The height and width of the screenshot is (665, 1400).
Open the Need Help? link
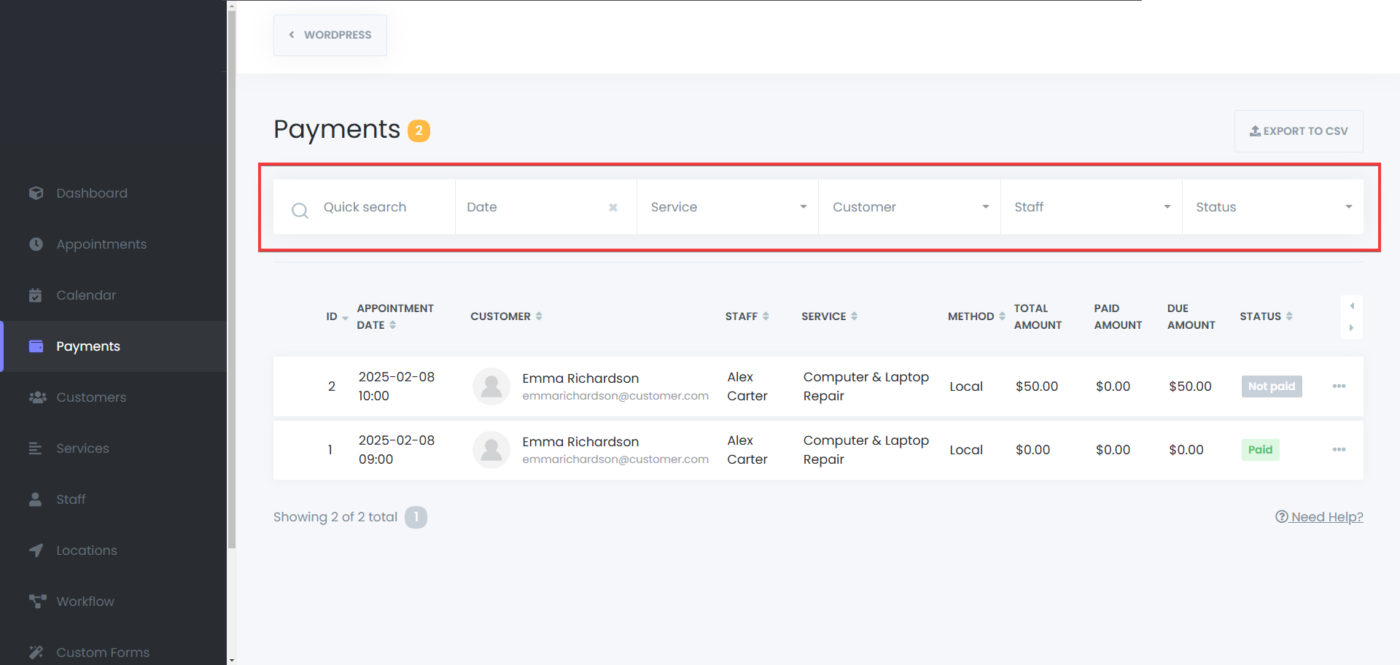pos(1319,517)
